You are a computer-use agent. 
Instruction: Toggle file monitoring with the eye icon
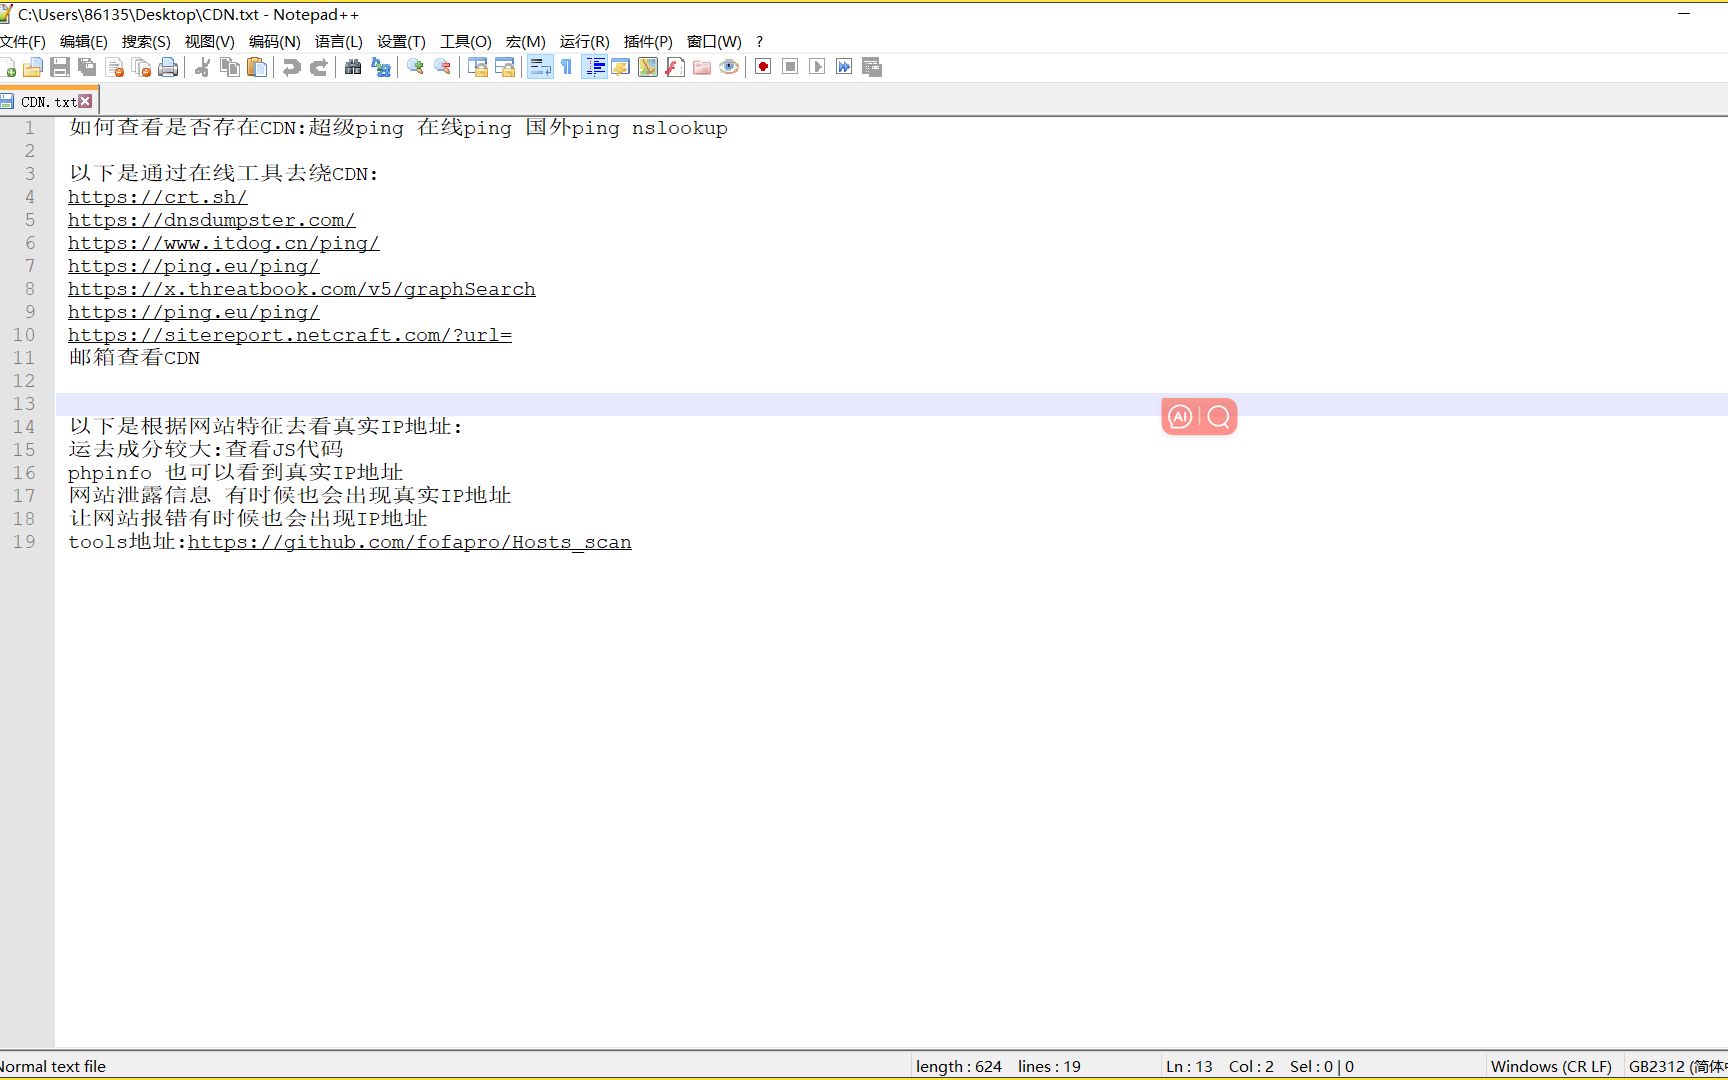coord(729,67)
